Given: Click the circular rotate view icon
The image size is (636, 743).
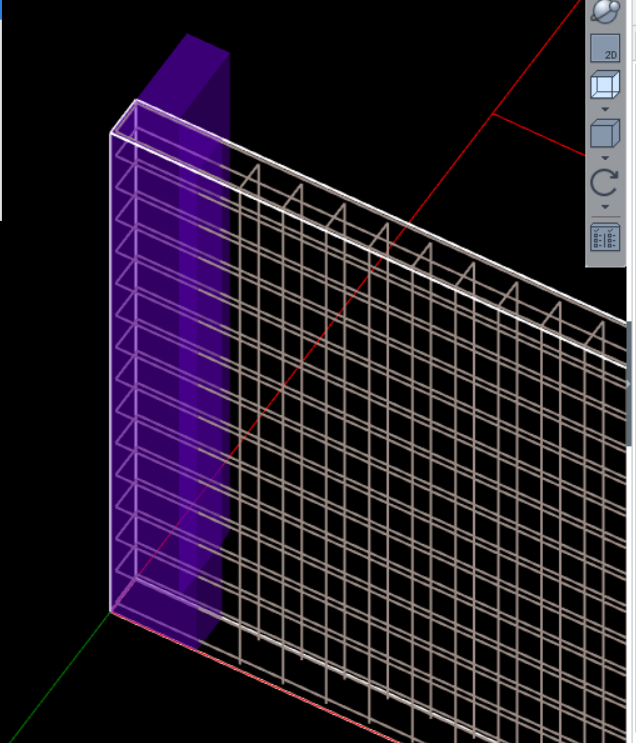Looking at the screenshot, I should 605,183.
